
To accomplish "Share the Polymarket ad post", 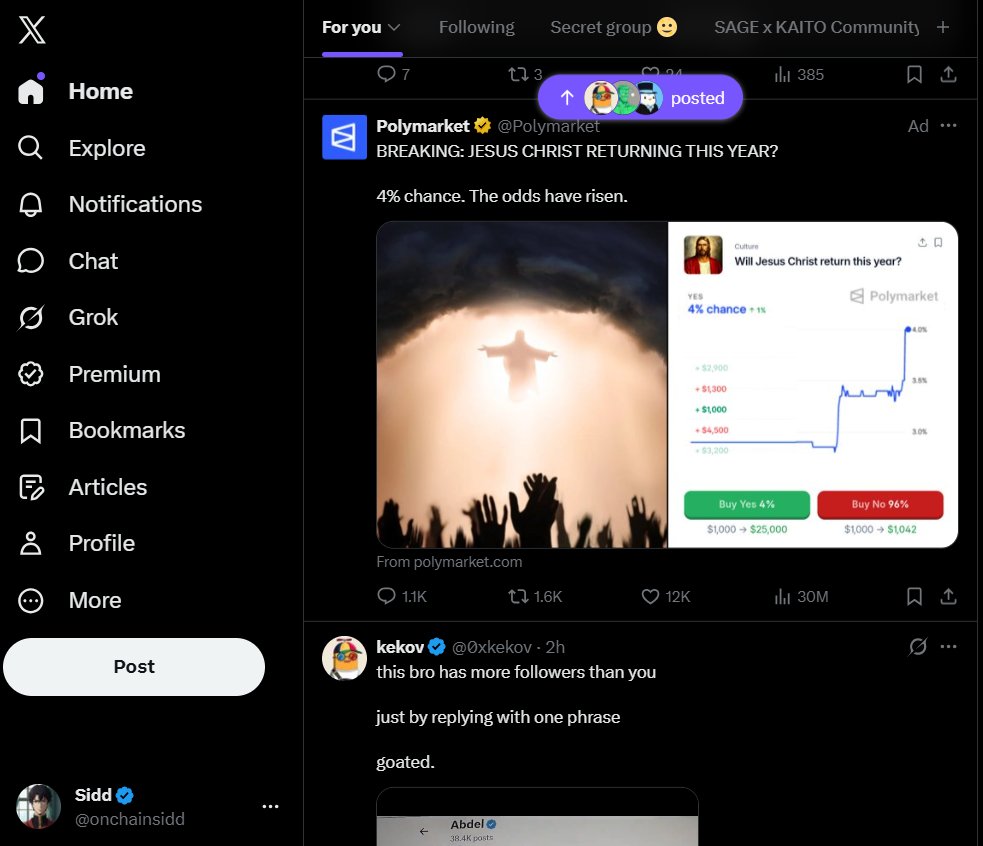I will click(948, 596).
